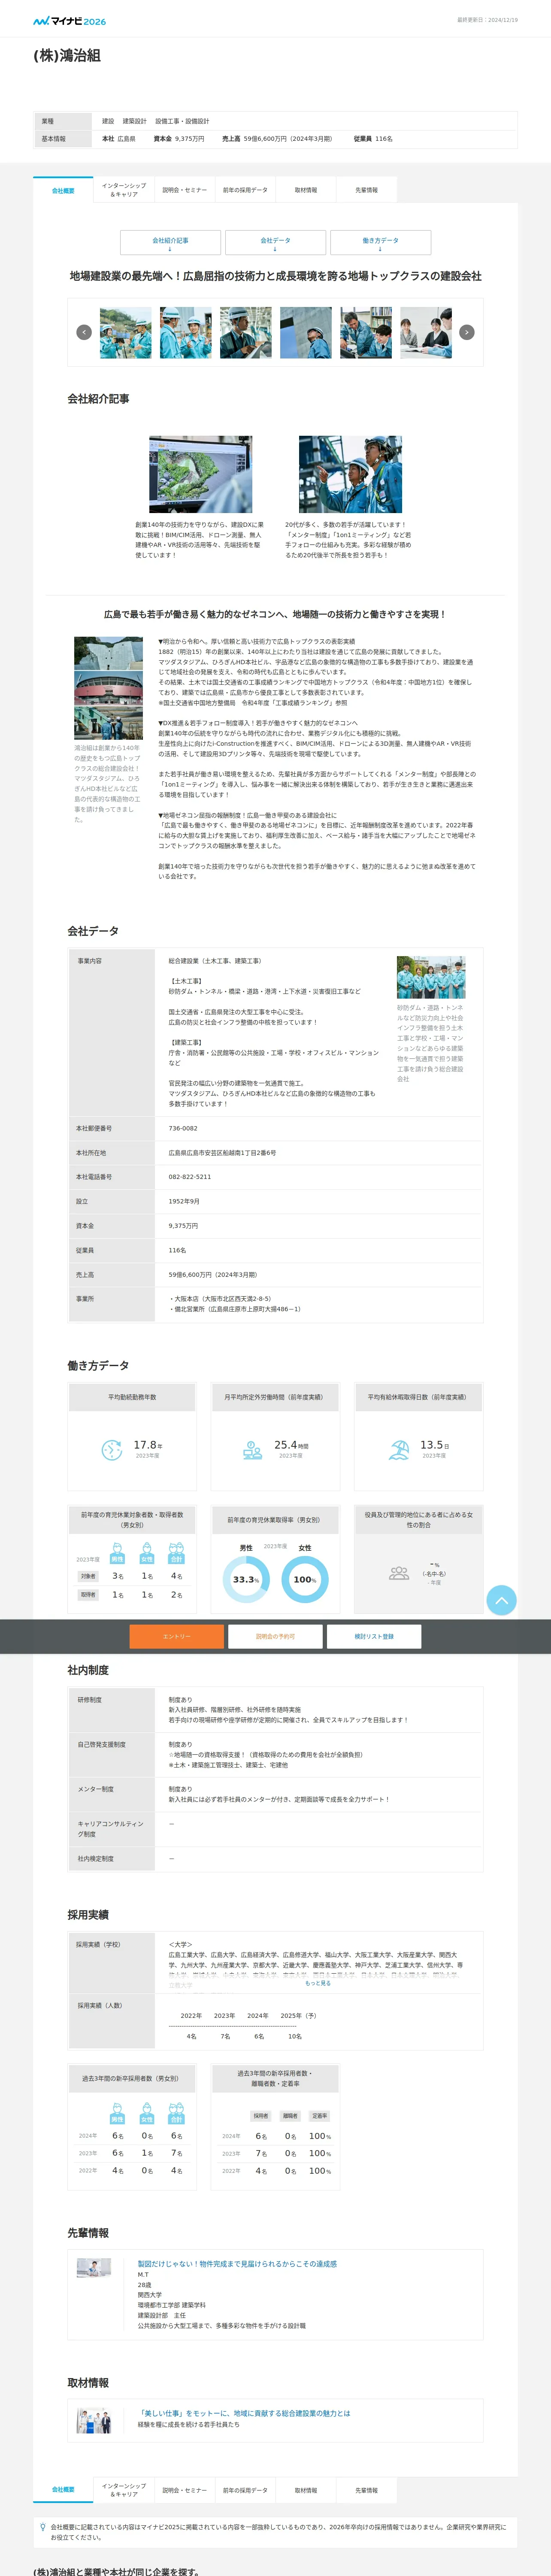
Task: Open the 前年の採用データ top tab
Action: pos(245,190)
